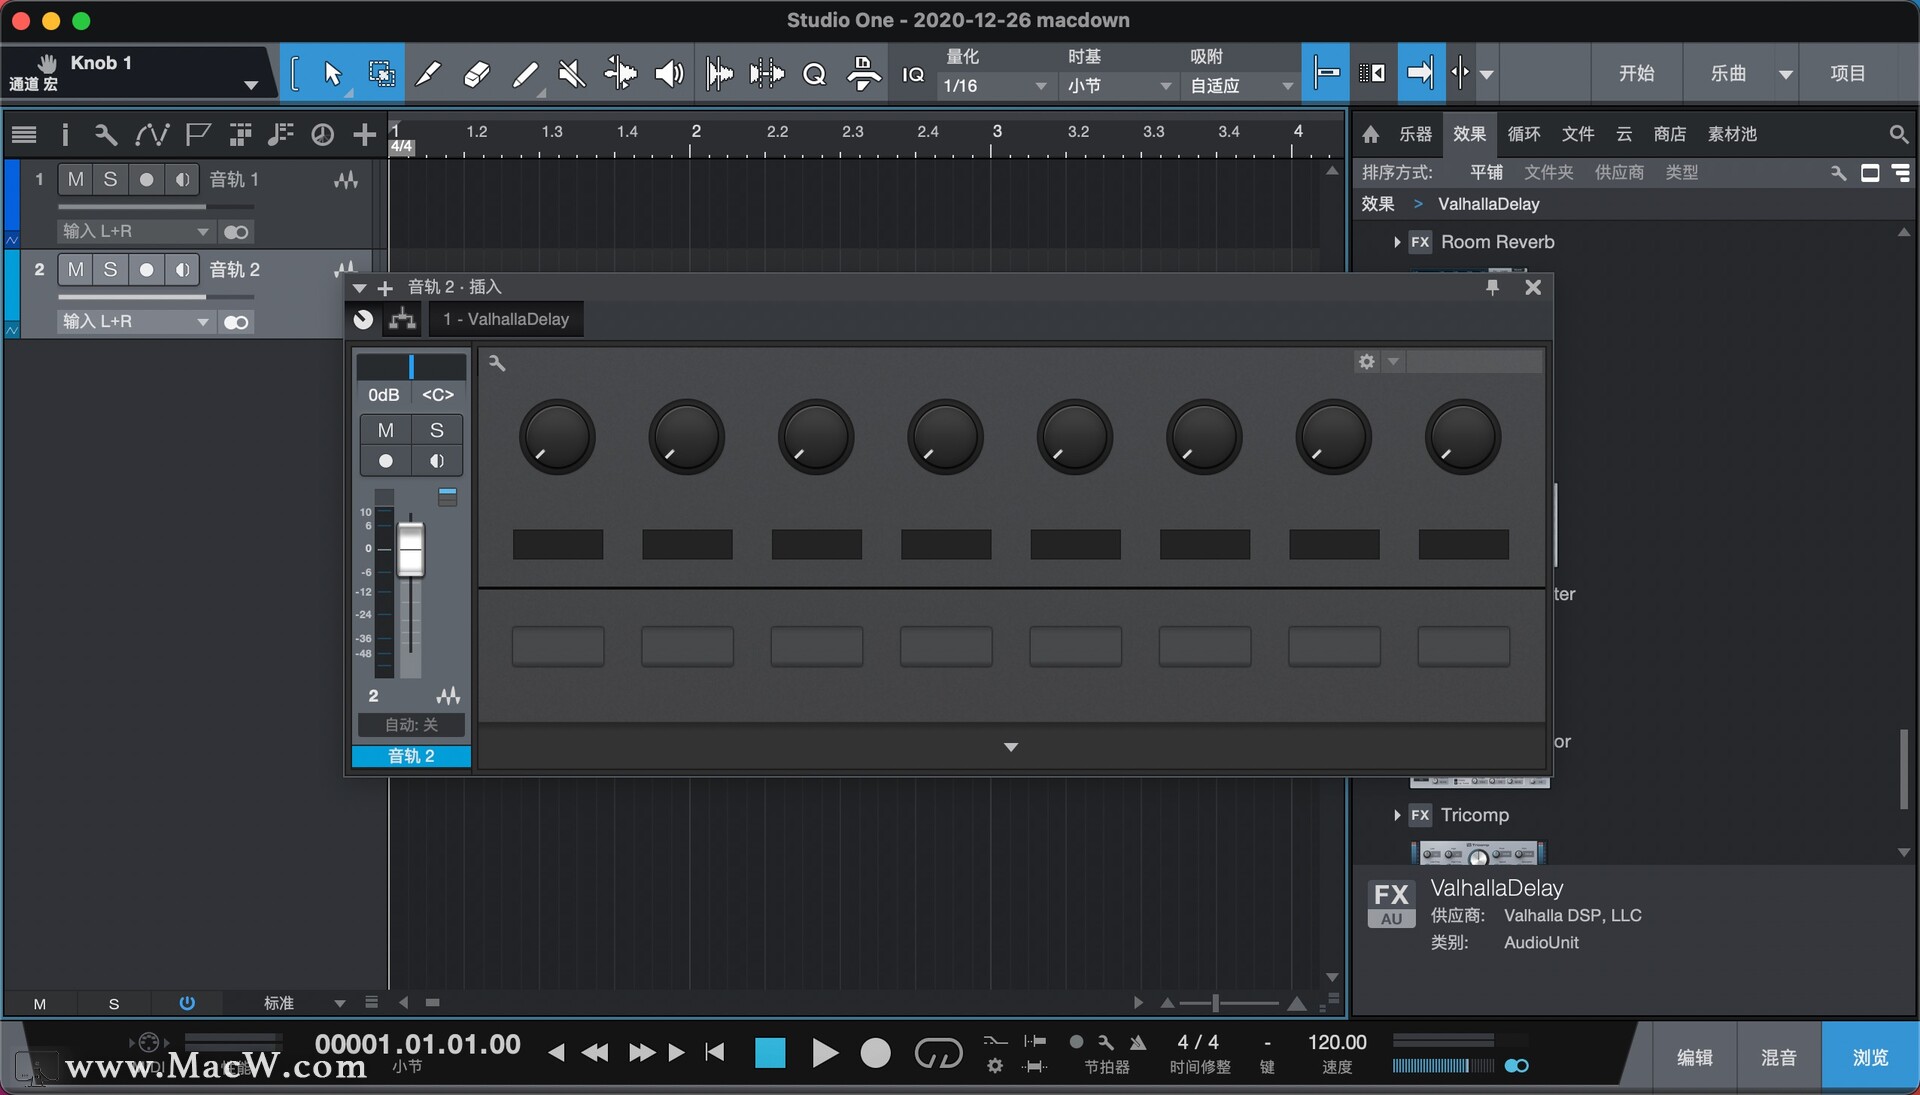
Task: Select the 1 - ValhallaDelay tab
Action: (506, 319)
